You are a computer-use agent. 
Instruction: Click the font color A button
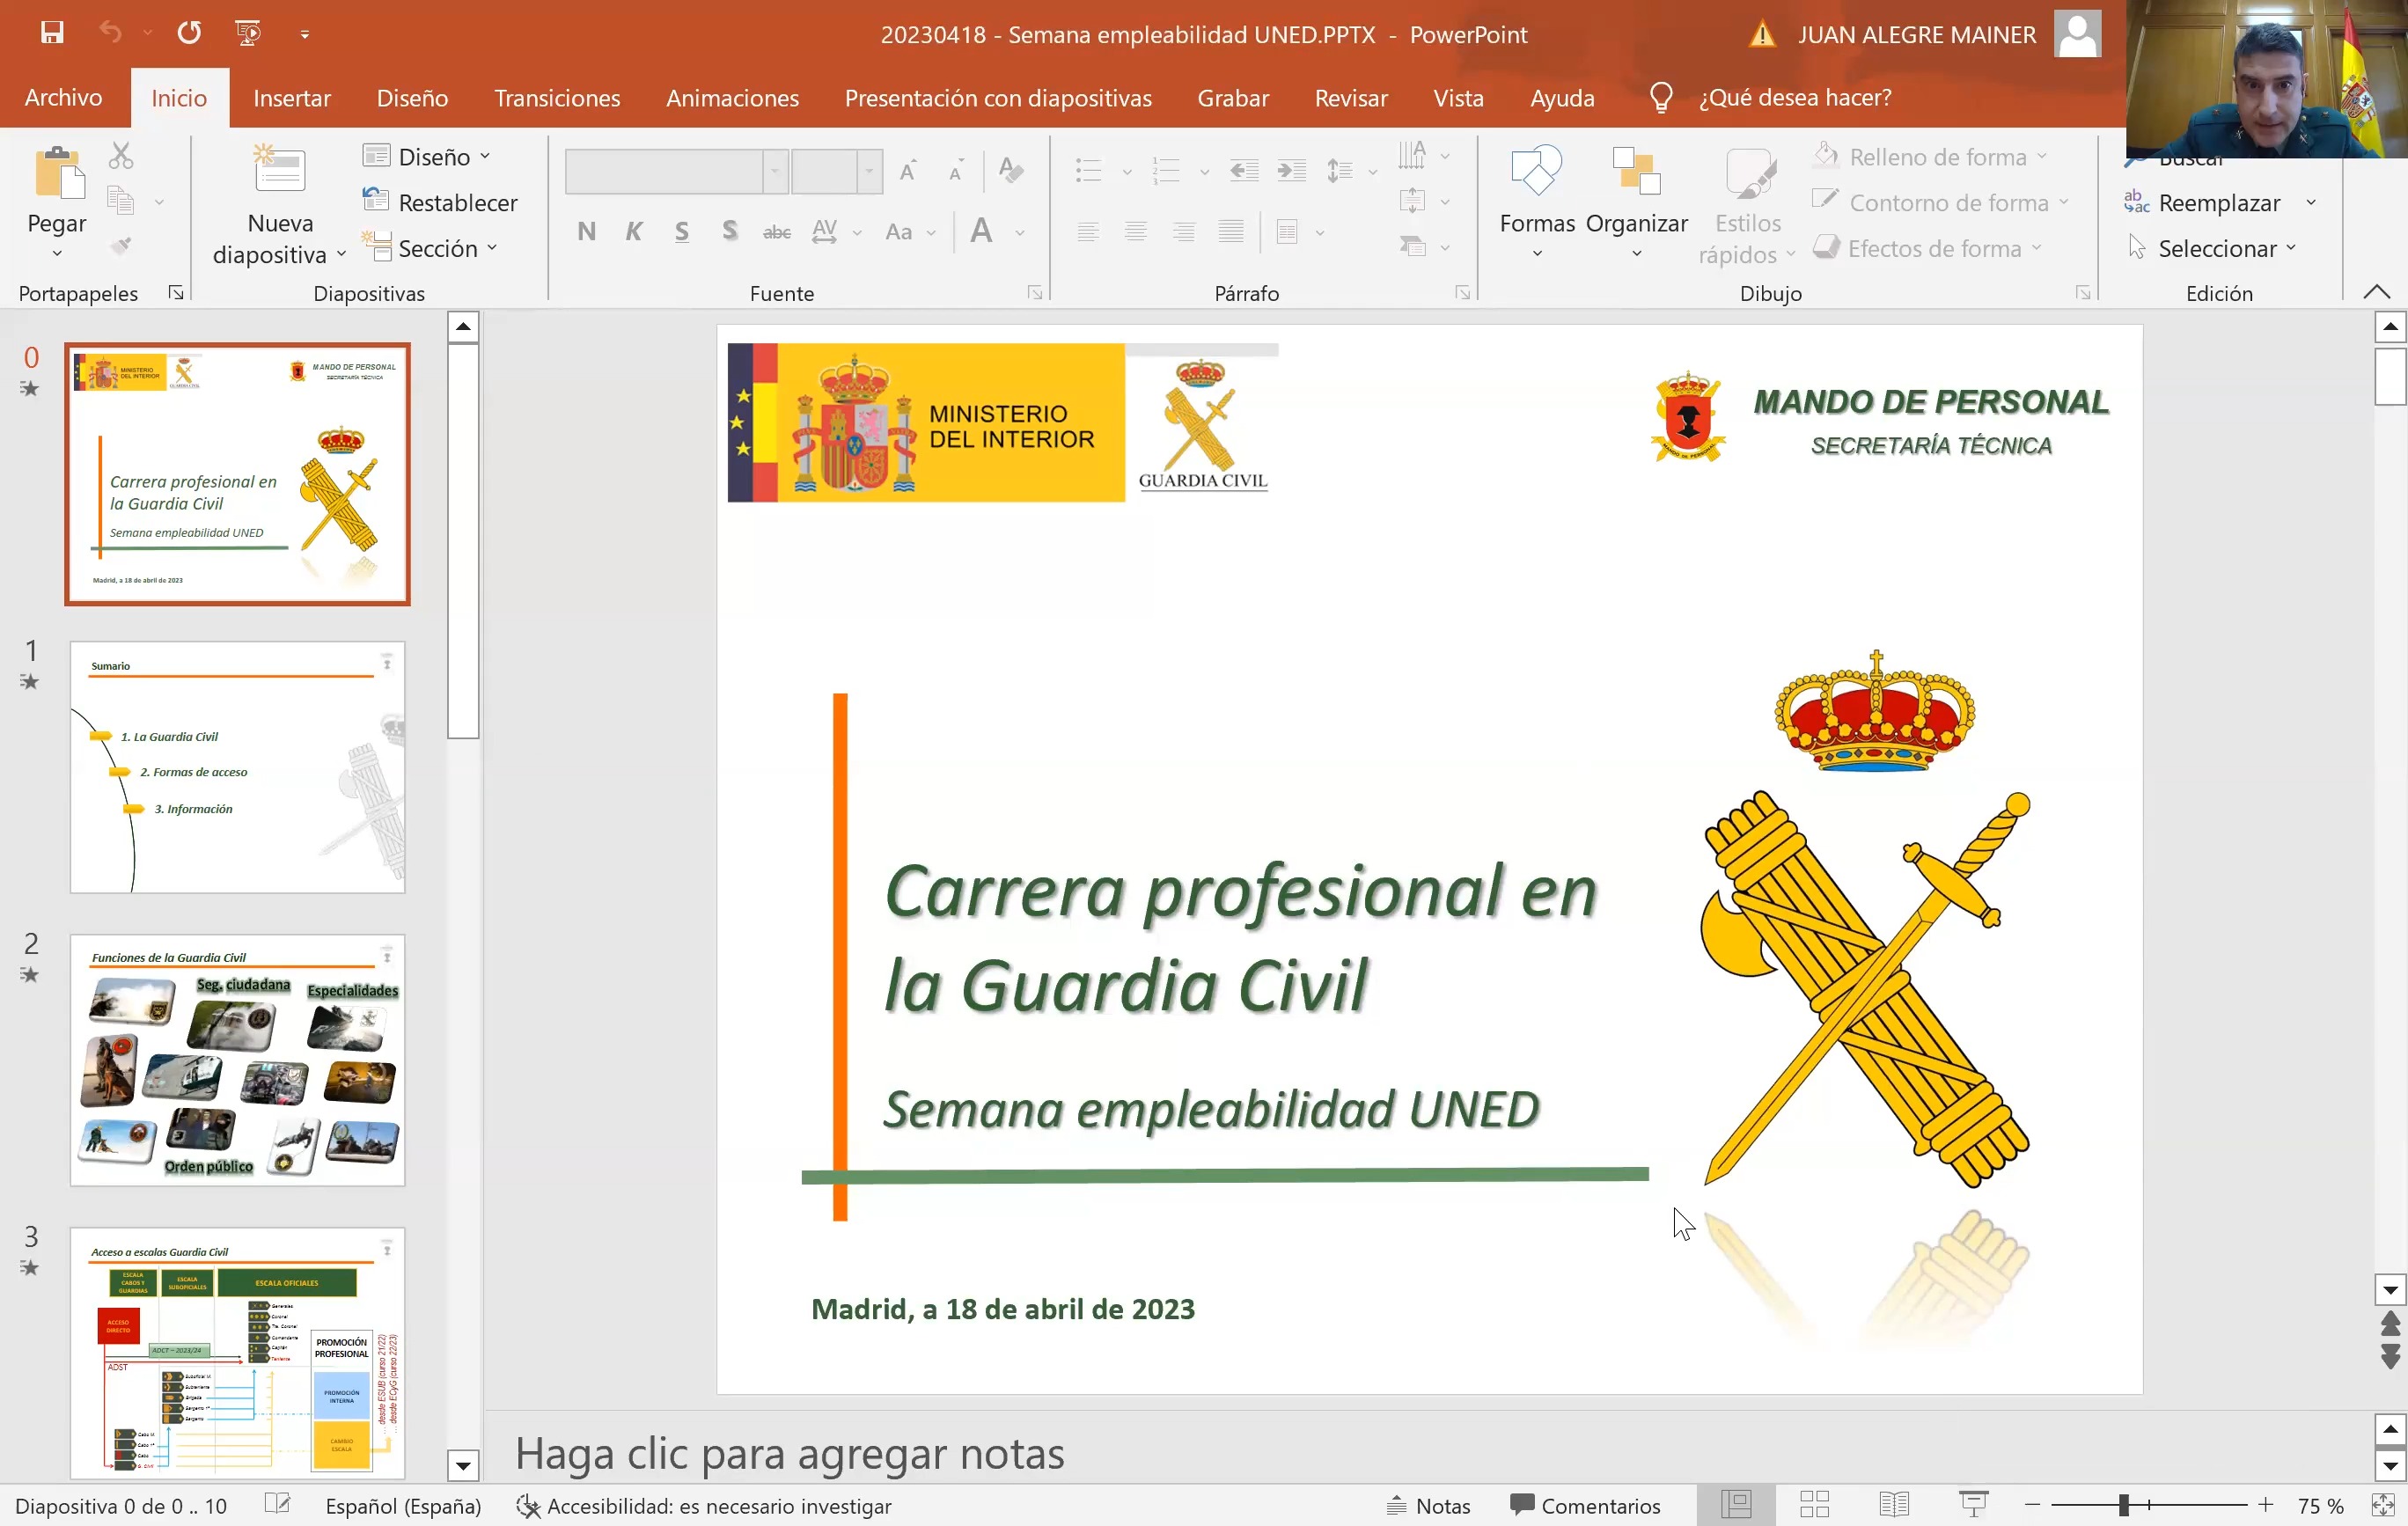pos(982,231)
